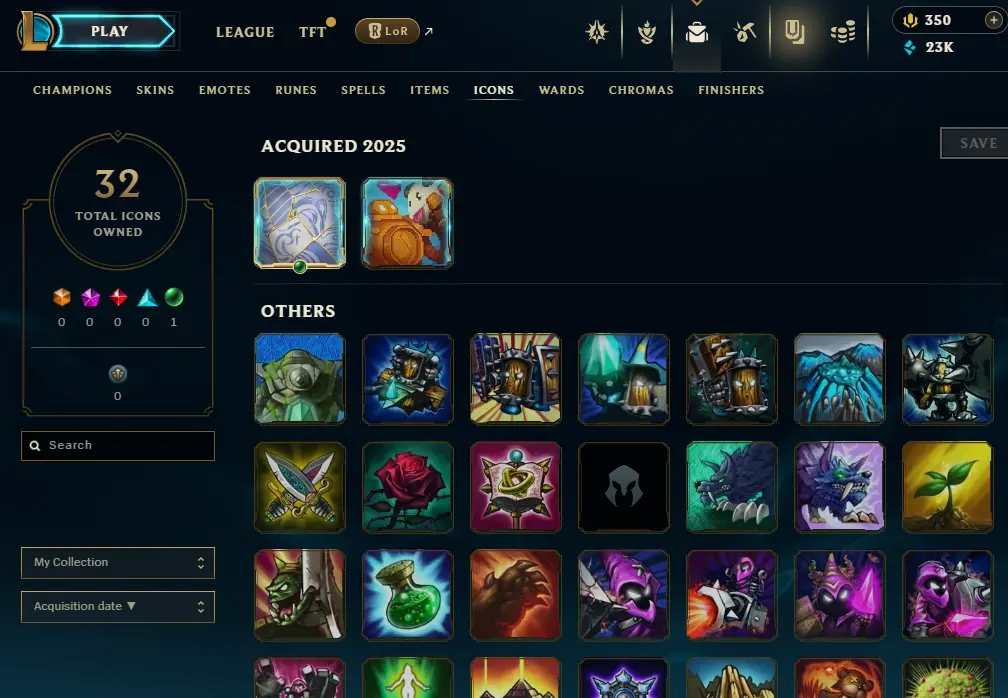Click the League client logo
The image size is (1008, 698).
34,31
